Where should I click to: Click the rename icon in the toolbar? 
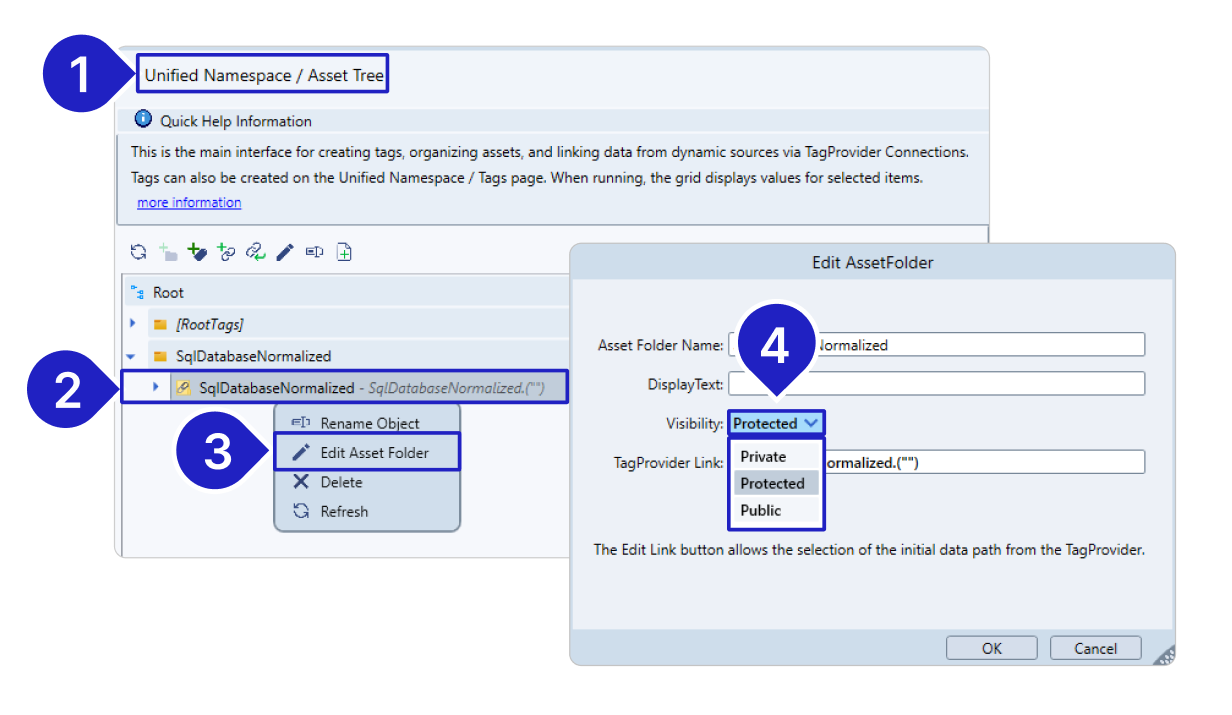click(x=314, y=253)
